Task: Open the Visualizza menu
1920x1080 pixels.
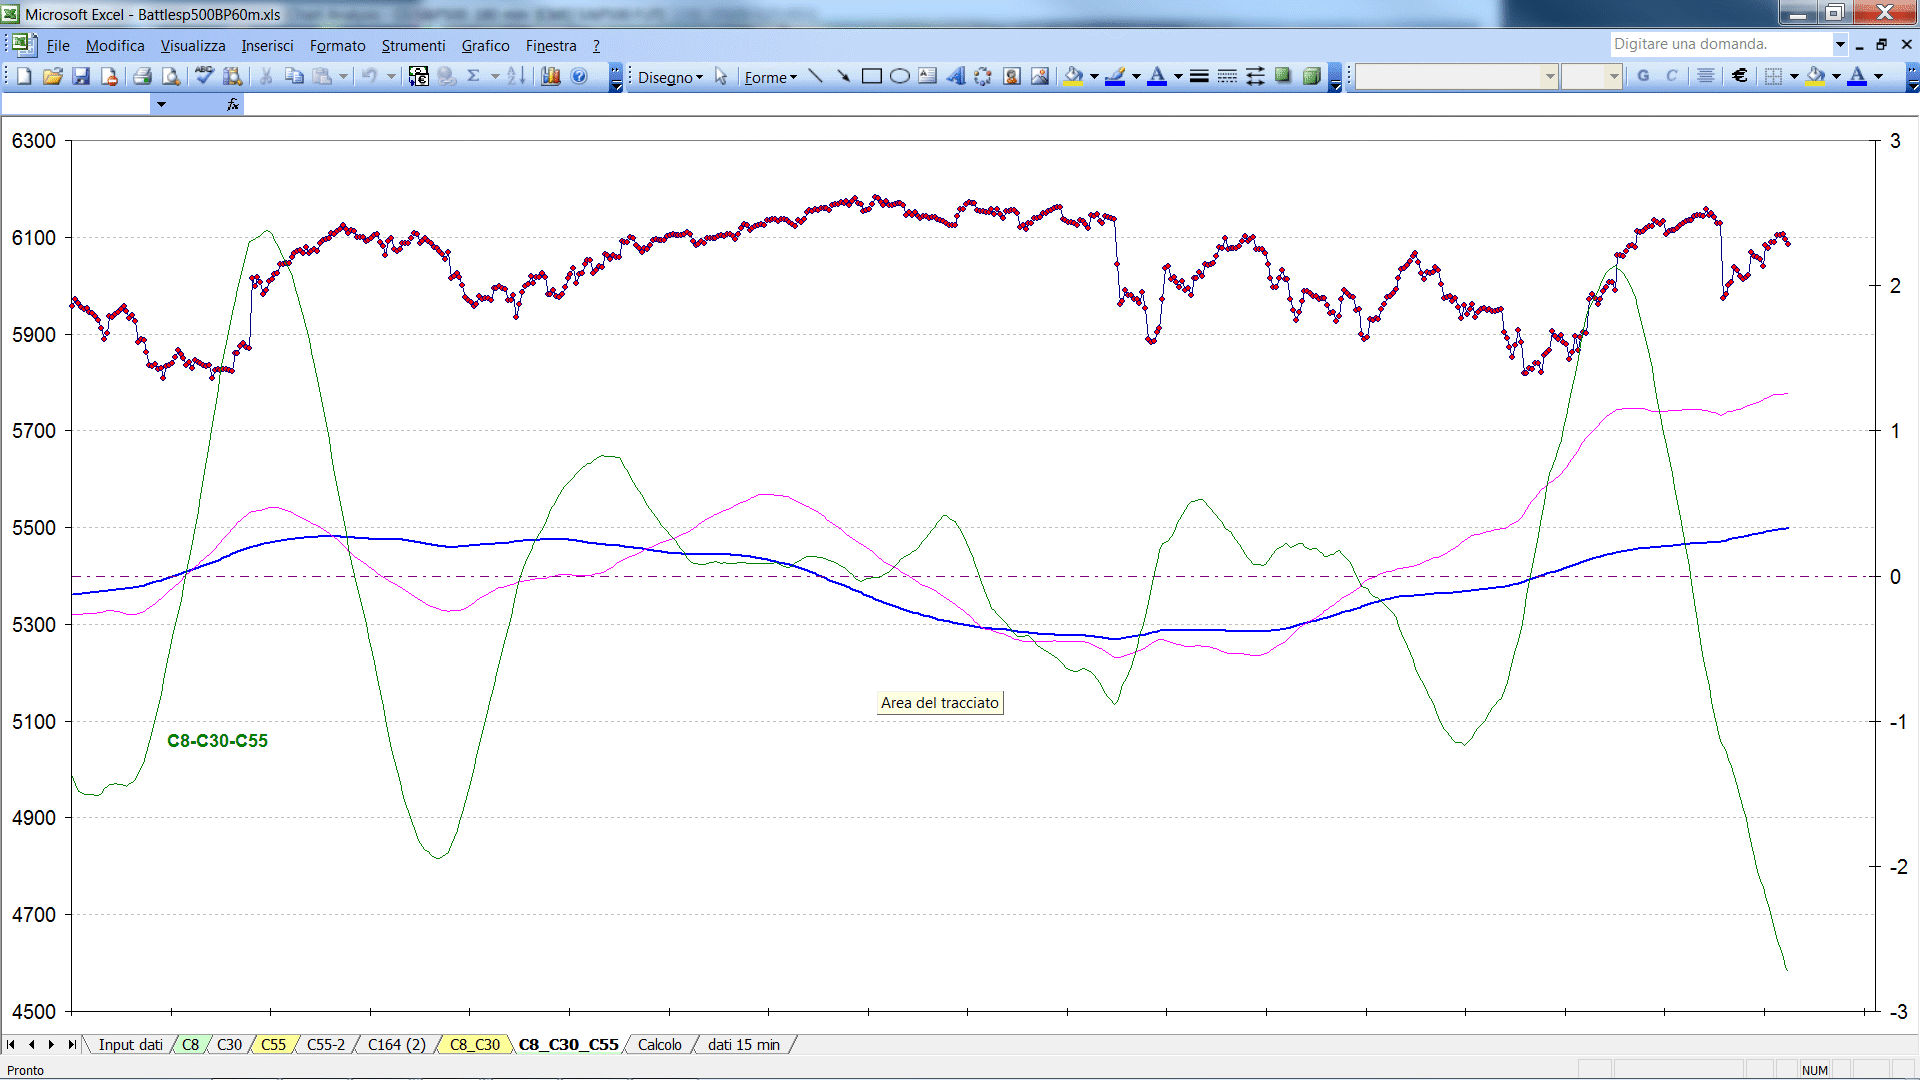Action: point(193,45)
